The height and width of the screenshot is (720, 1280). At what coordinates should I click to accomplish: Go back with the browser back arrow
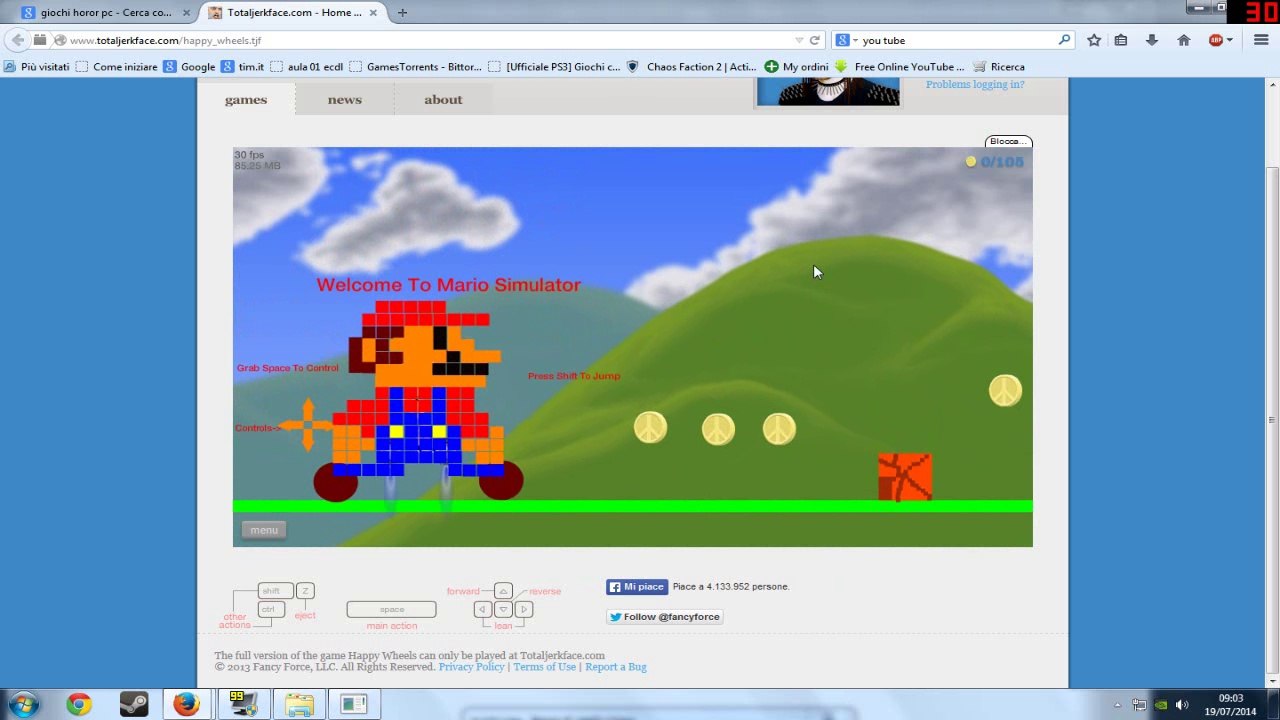(x=18, y=40)
